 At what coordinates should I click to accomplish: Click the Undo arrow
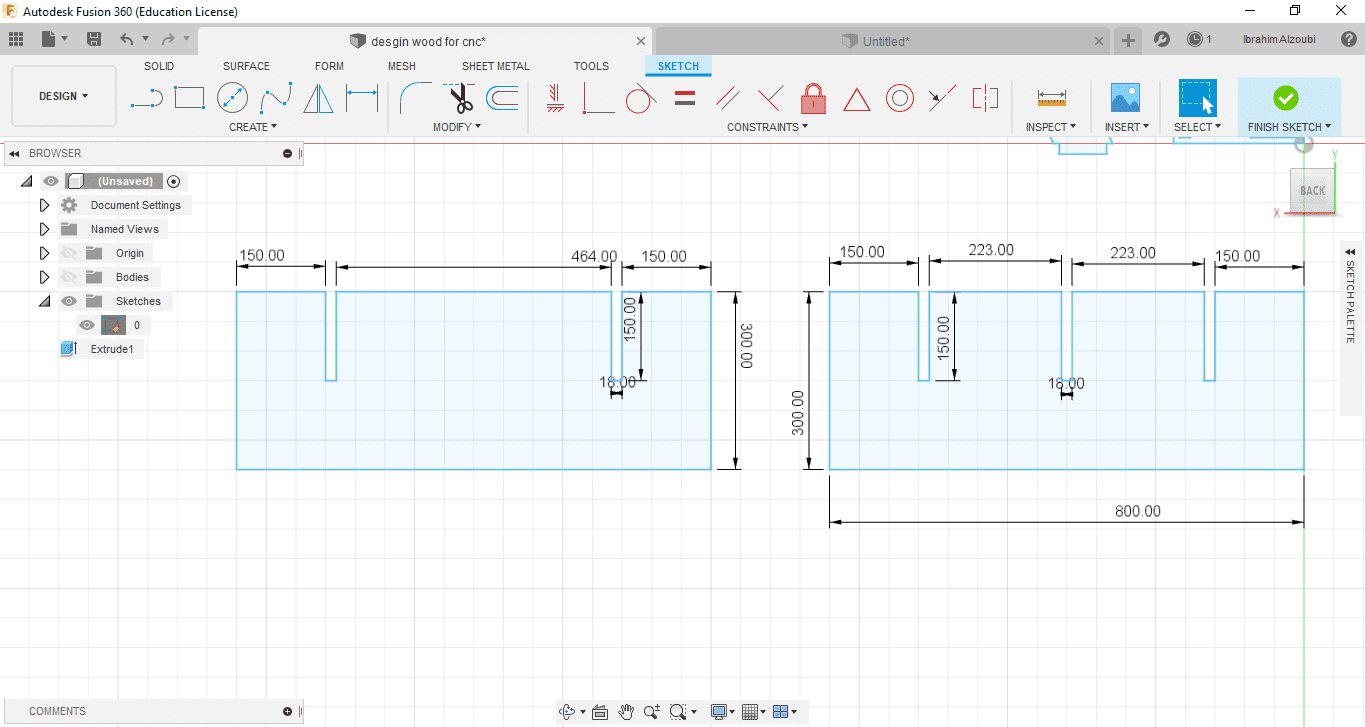pyautogui.click(x=126, y=39)
